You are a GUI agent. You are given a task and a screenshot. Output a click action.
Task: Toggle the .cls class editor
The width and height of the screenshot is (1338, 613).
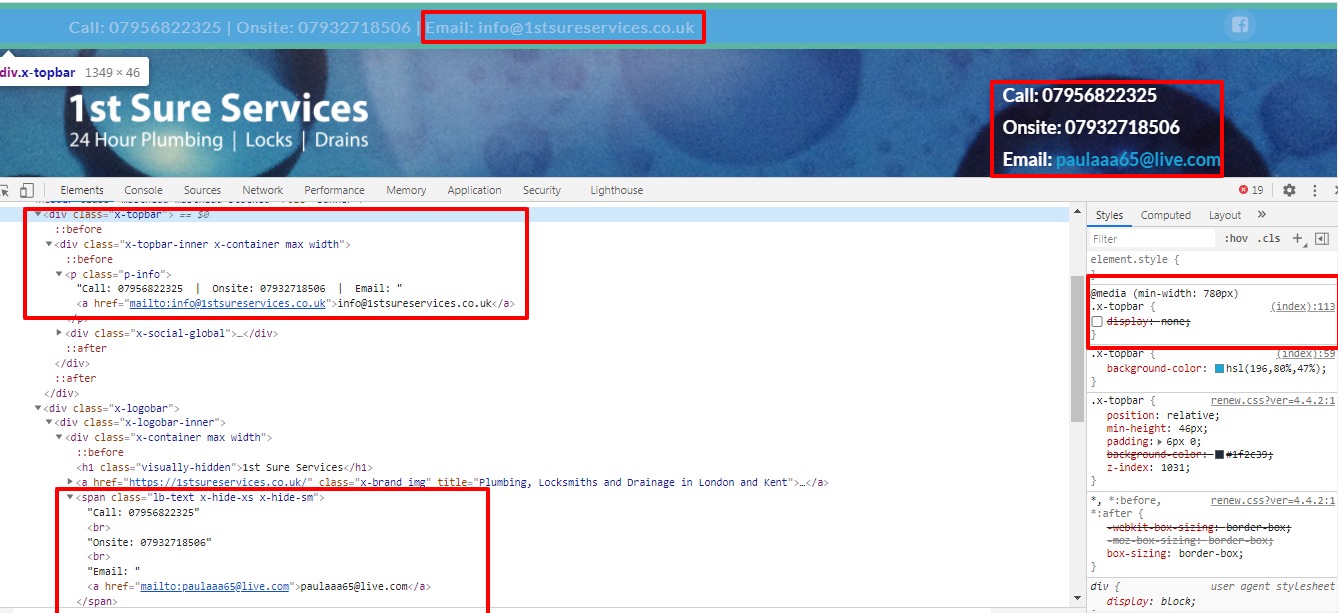[1269, 239]
